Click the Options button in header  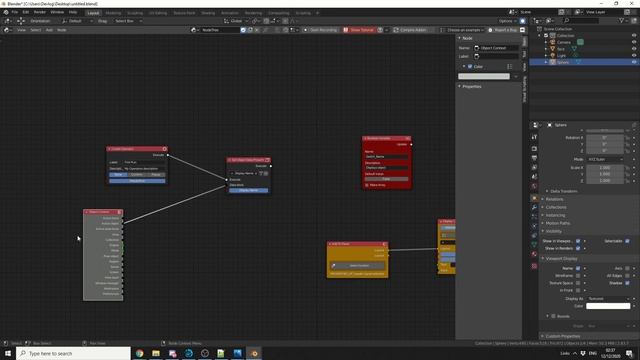[x=507, y=21]
